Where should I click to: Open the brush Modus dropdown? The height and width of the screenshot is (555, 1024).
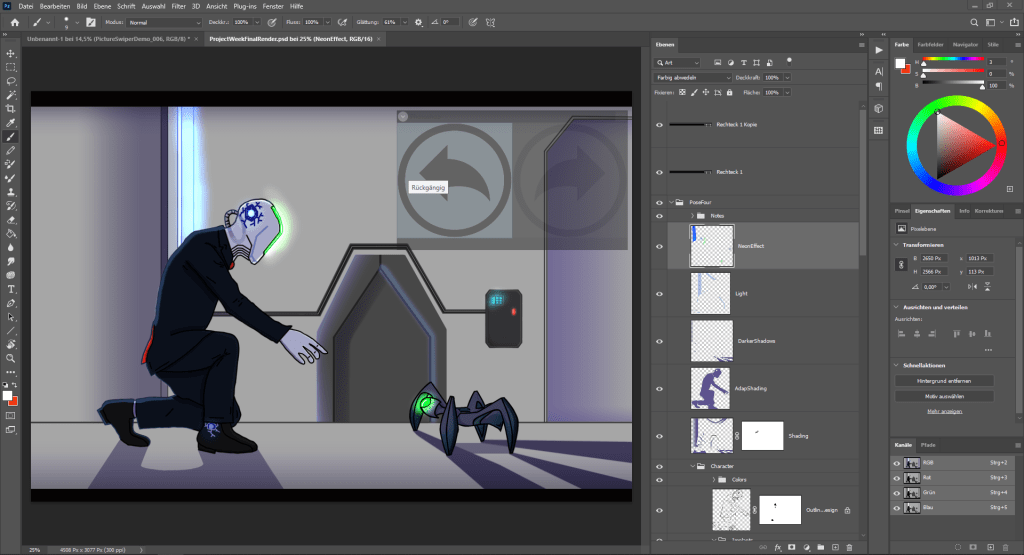point(163,21)
